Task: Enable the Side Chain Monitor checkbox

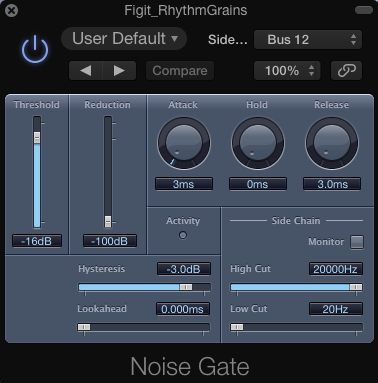Action: (x=357, y=242)
